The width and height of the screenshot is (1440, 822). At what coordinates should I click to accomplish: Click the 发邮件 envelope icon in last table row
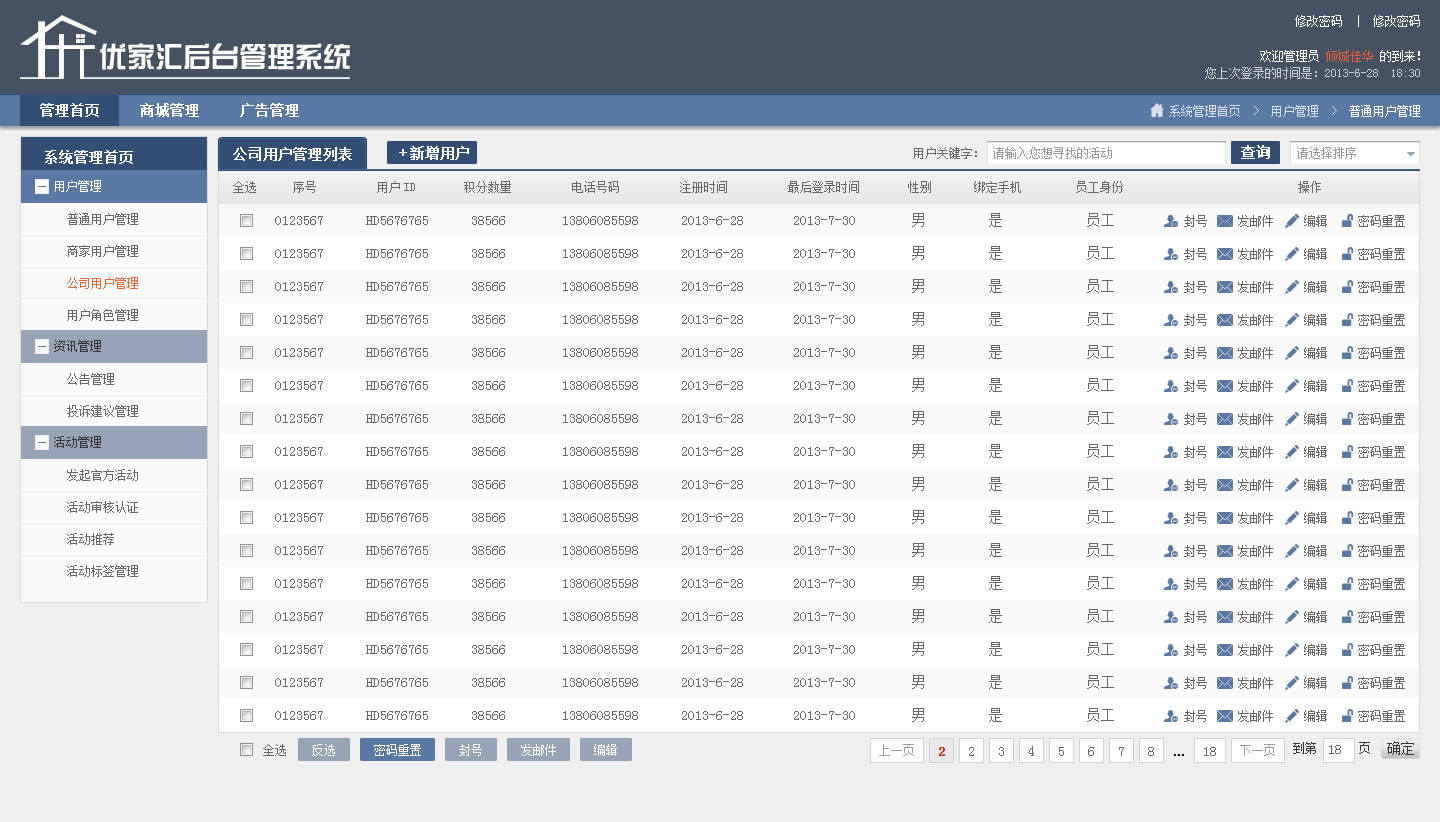tap(1225, 716)
